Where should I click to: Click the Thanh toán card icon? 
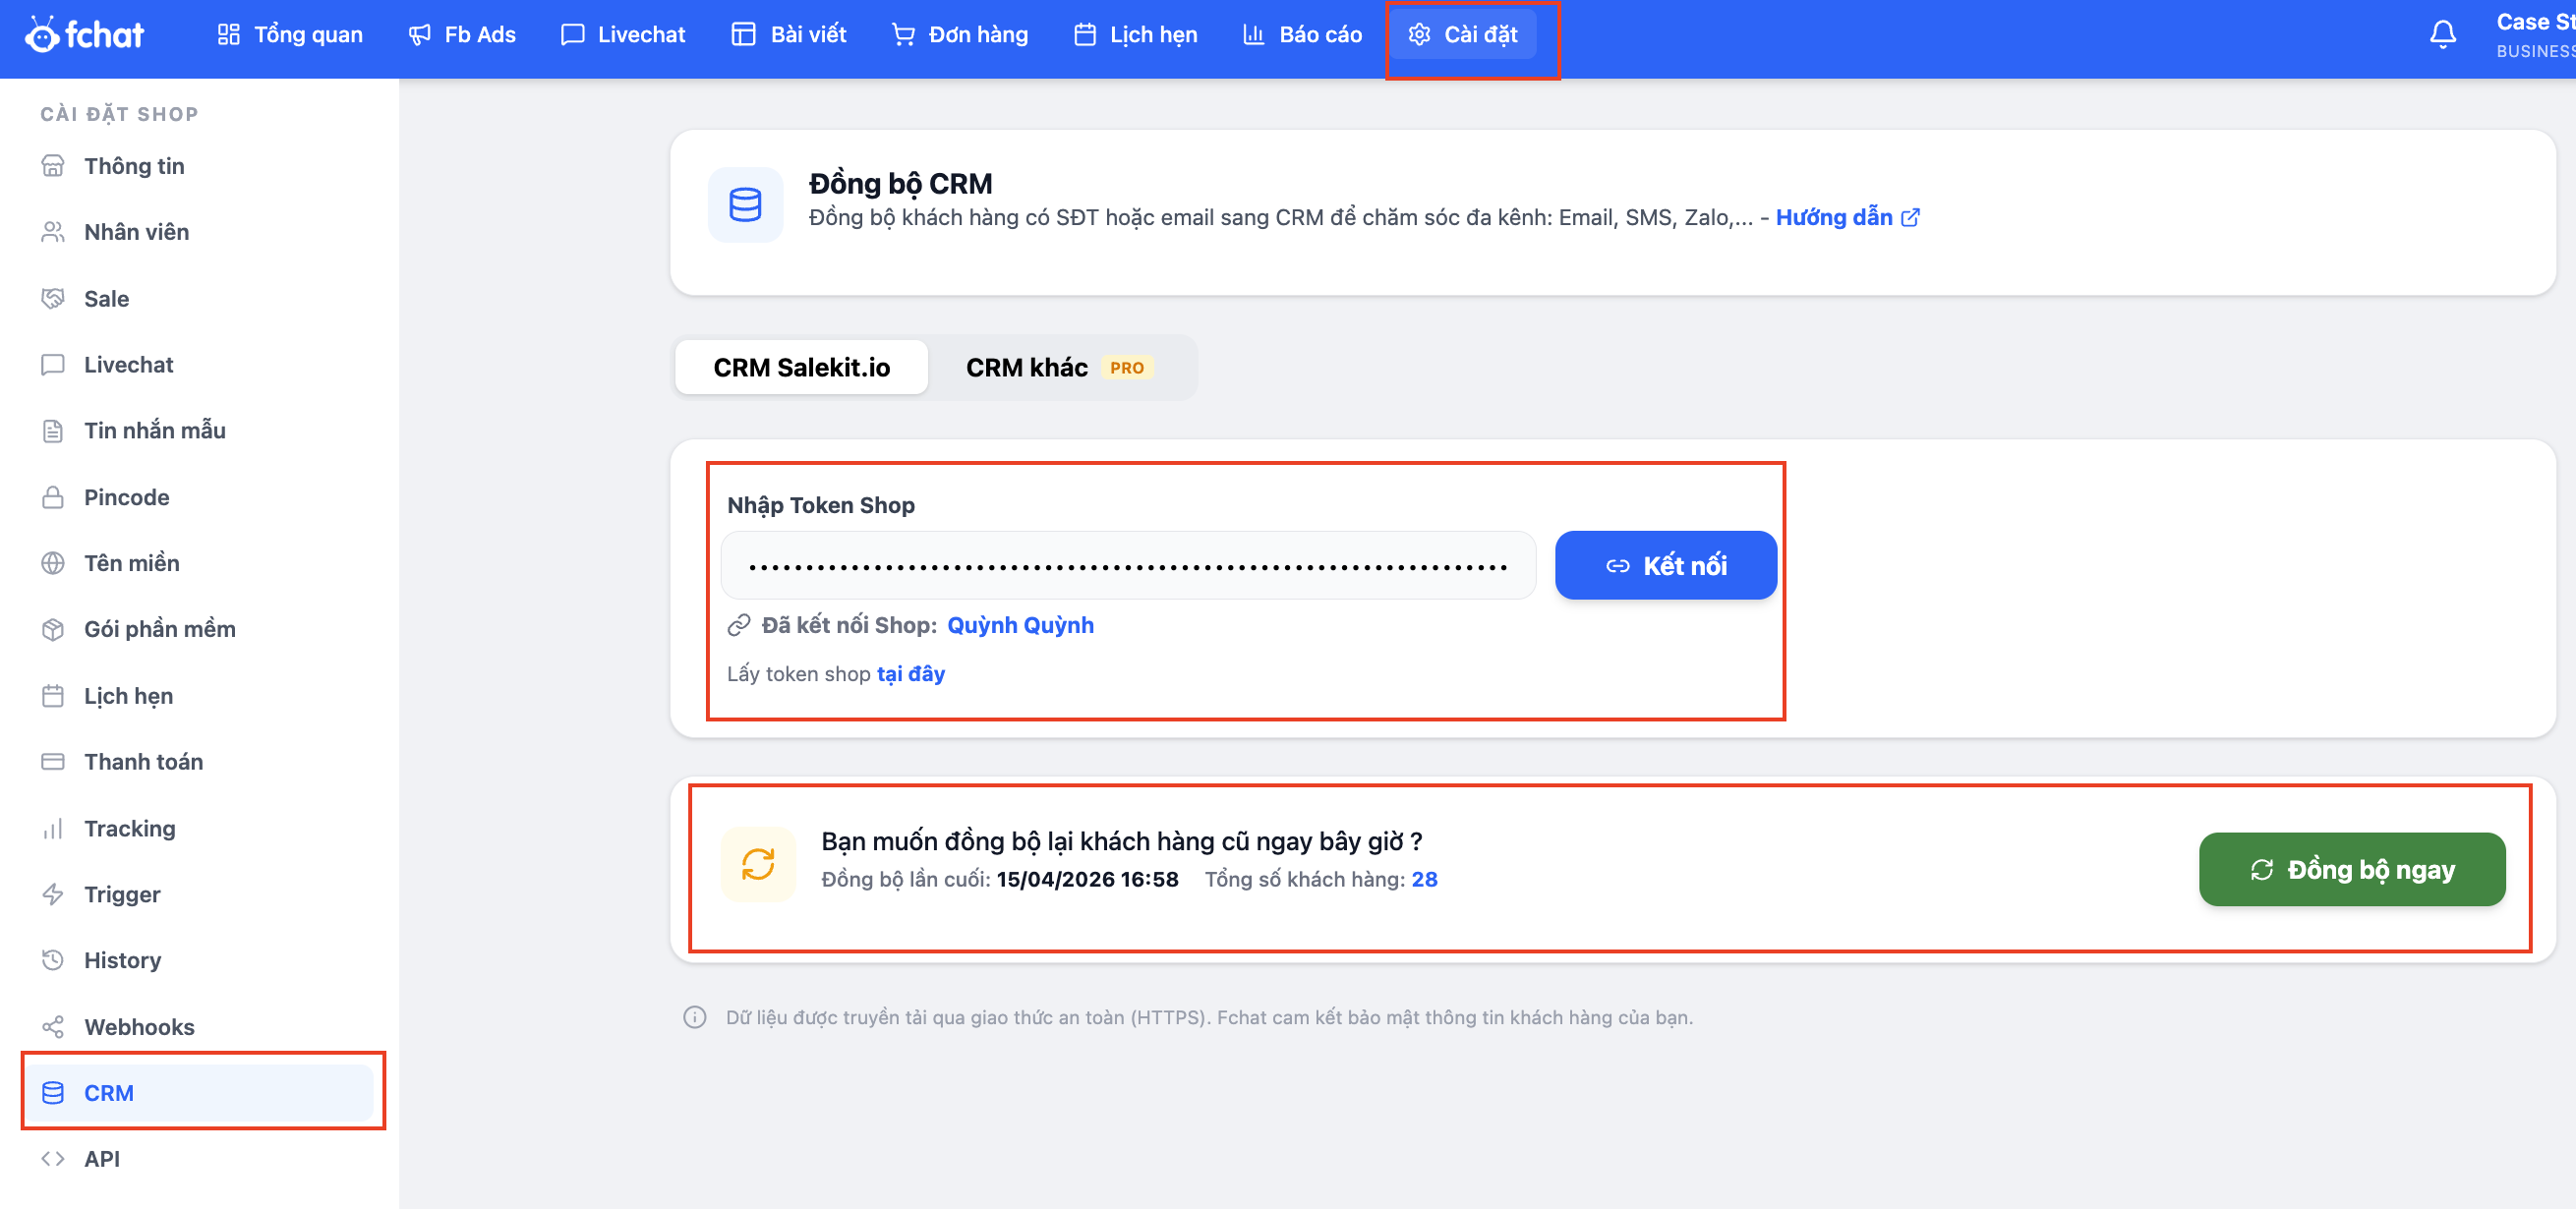coord(53,762)
